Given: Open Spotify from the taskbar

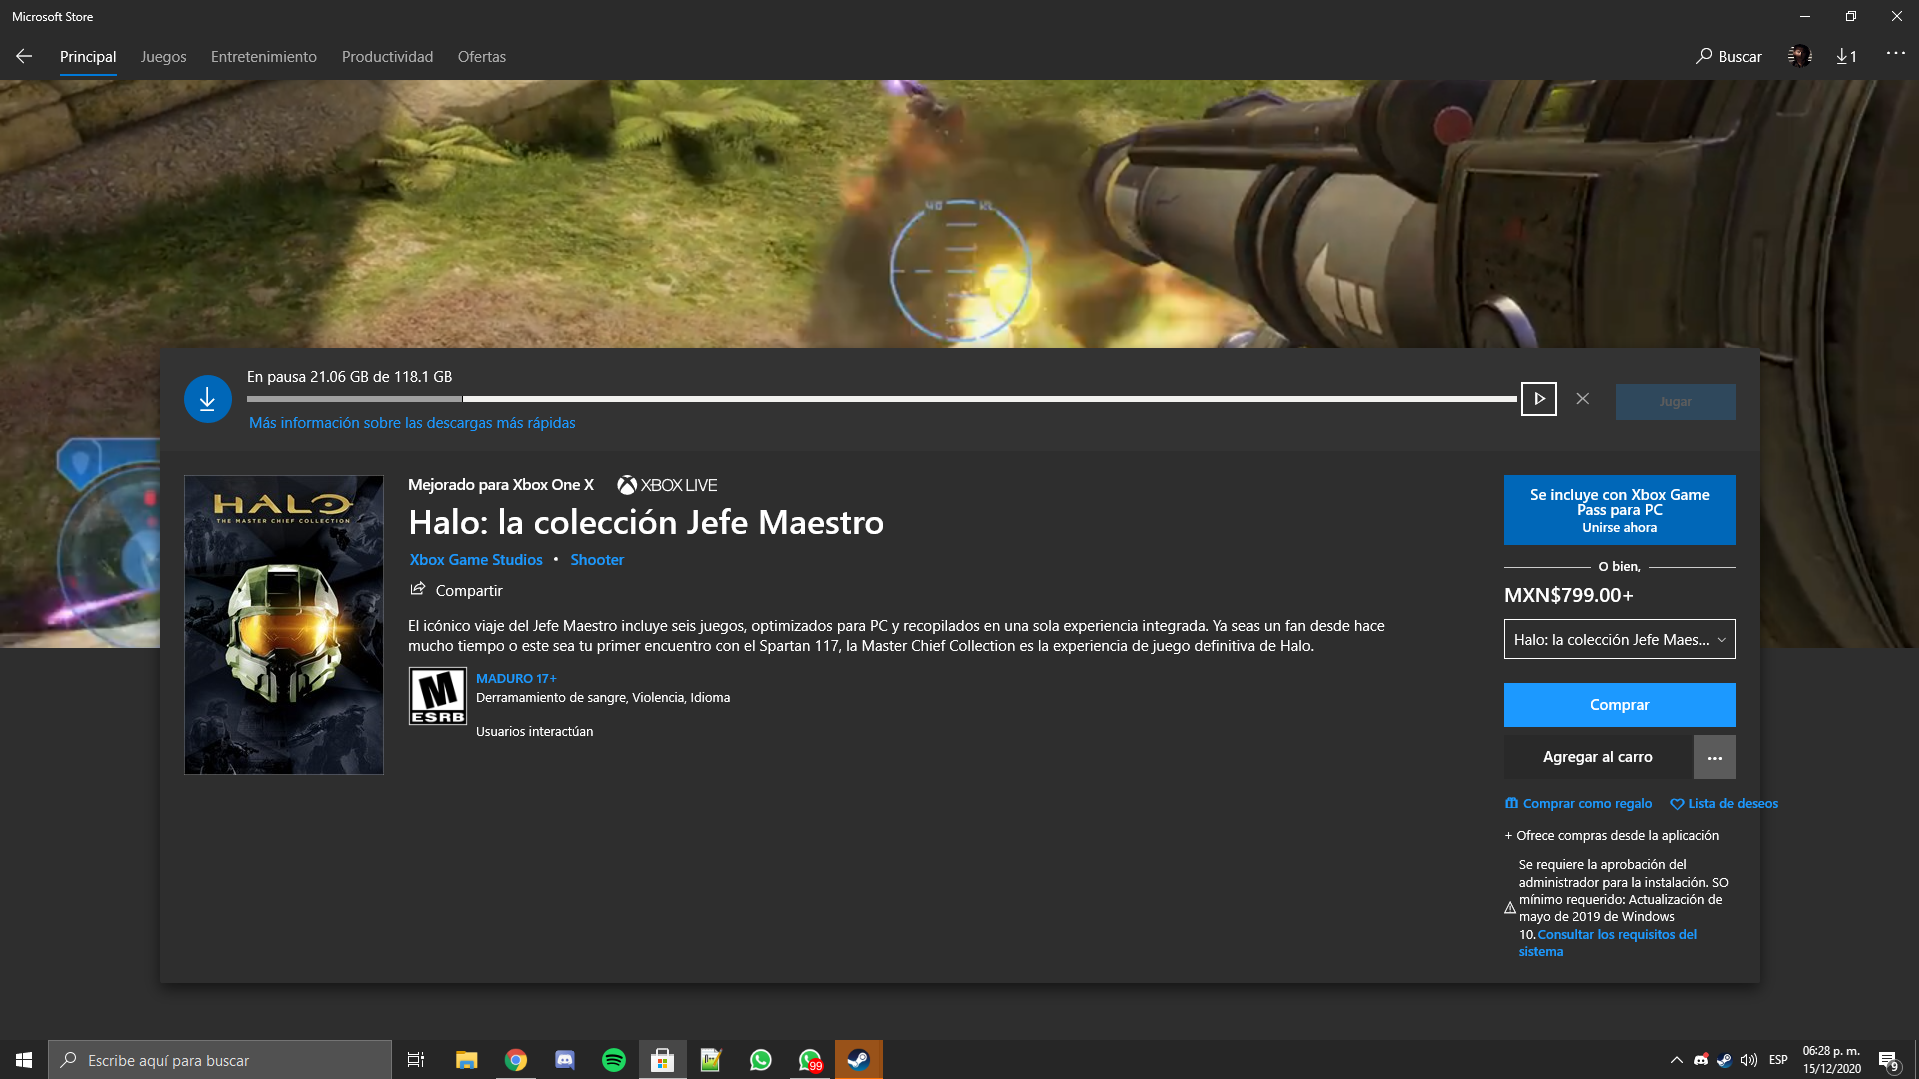Looking at the screenshot, I should (x=613, y=1060).
